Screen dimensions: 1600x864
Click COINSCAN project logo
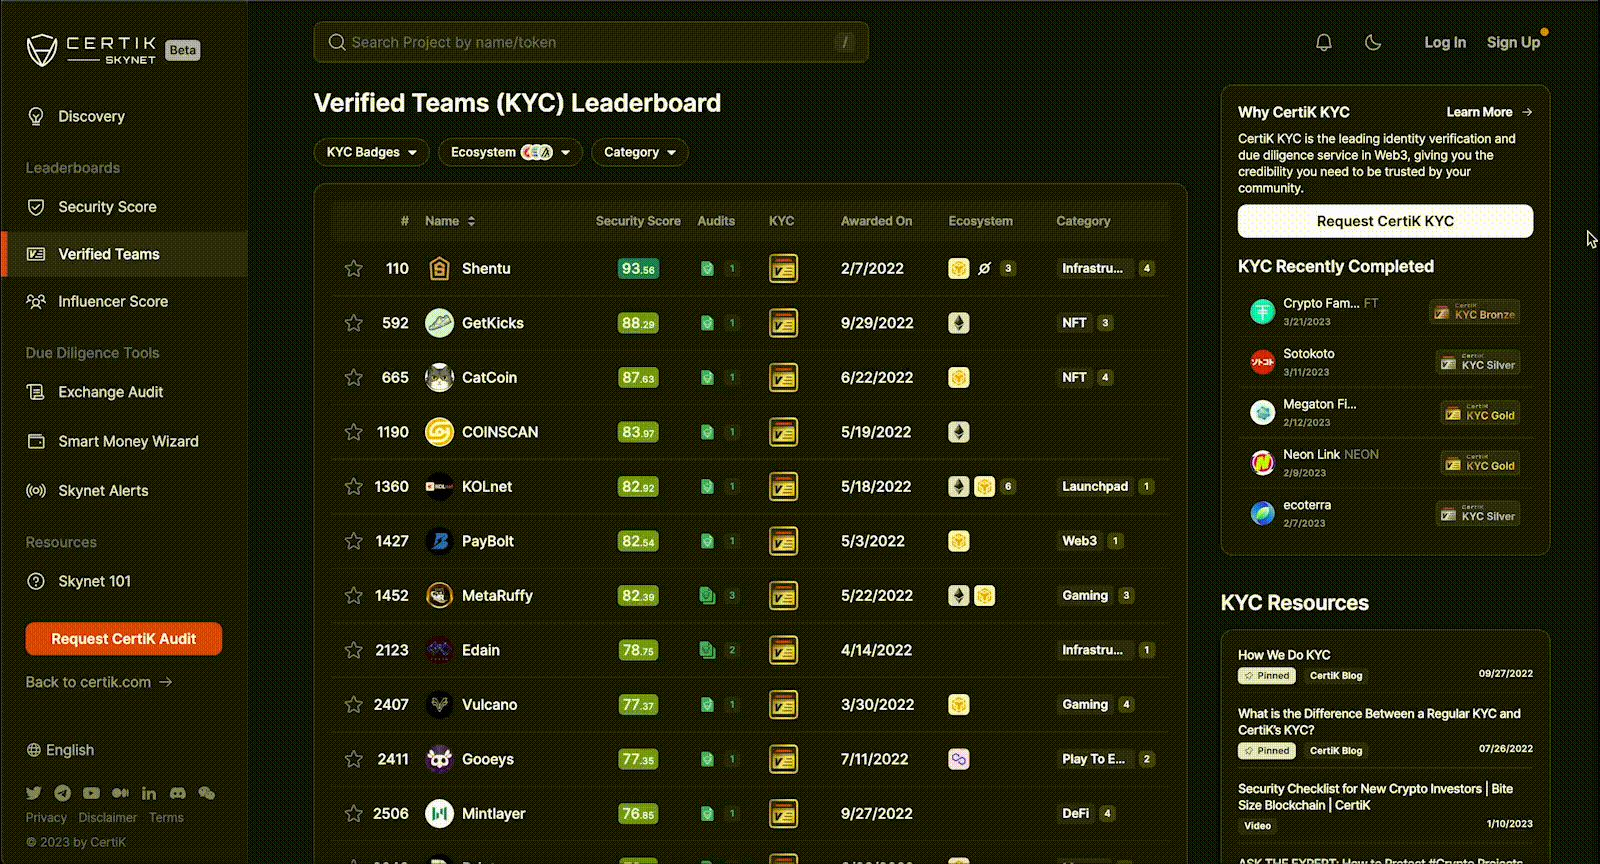439,432
